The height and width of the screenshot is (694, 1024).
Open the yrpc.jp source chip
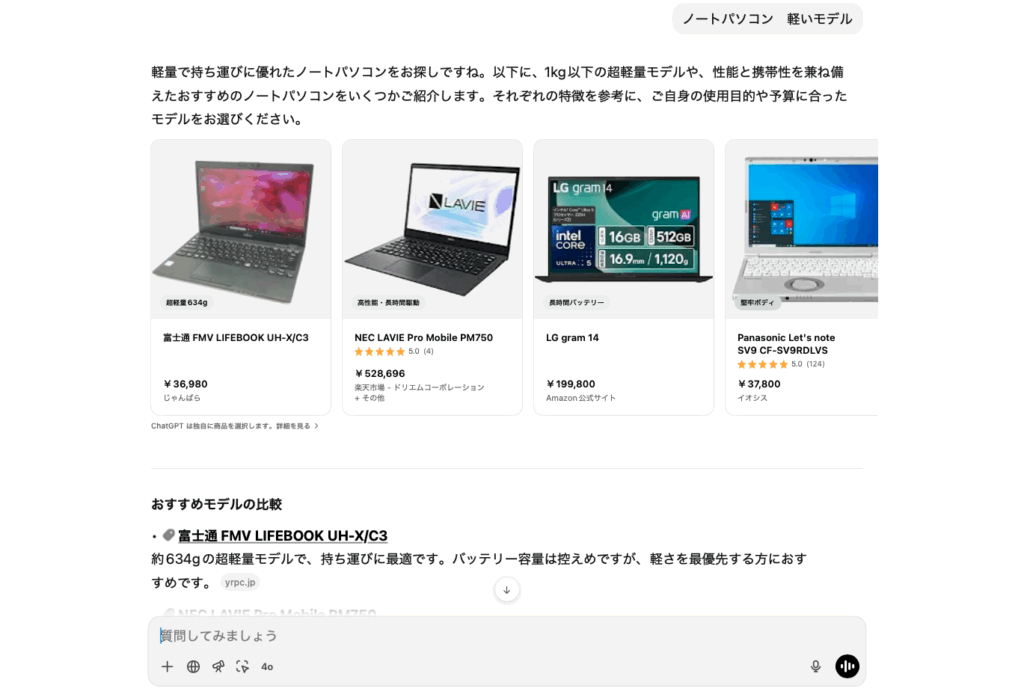click(x=240, y=582)
